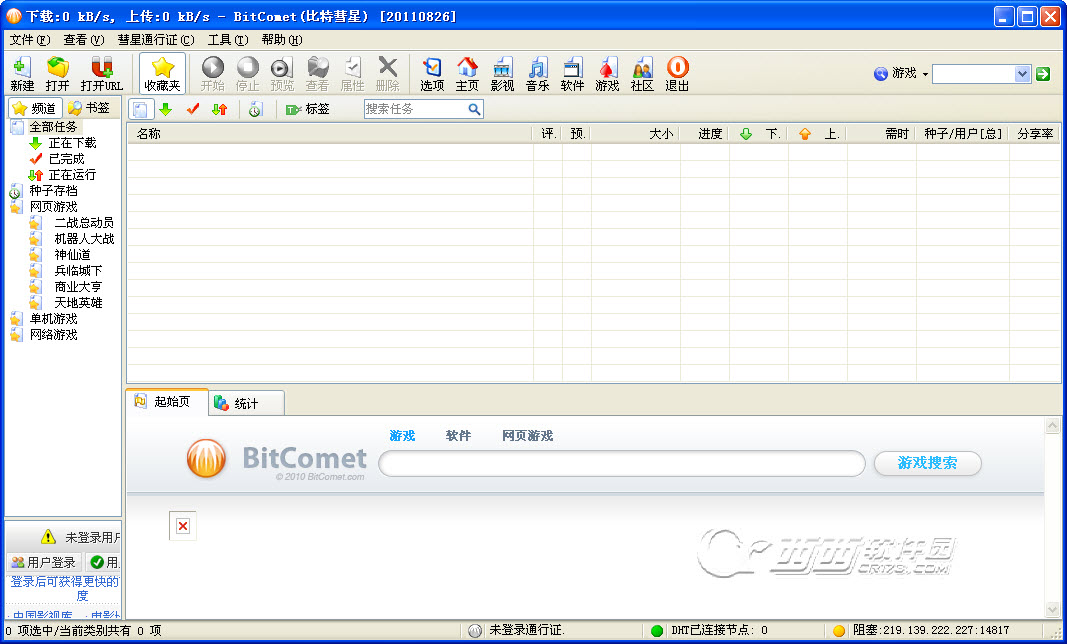Collapse the 网页游戏 tree node
Image resolution: width=1067 pixels, height=644 pixels.
53,206
